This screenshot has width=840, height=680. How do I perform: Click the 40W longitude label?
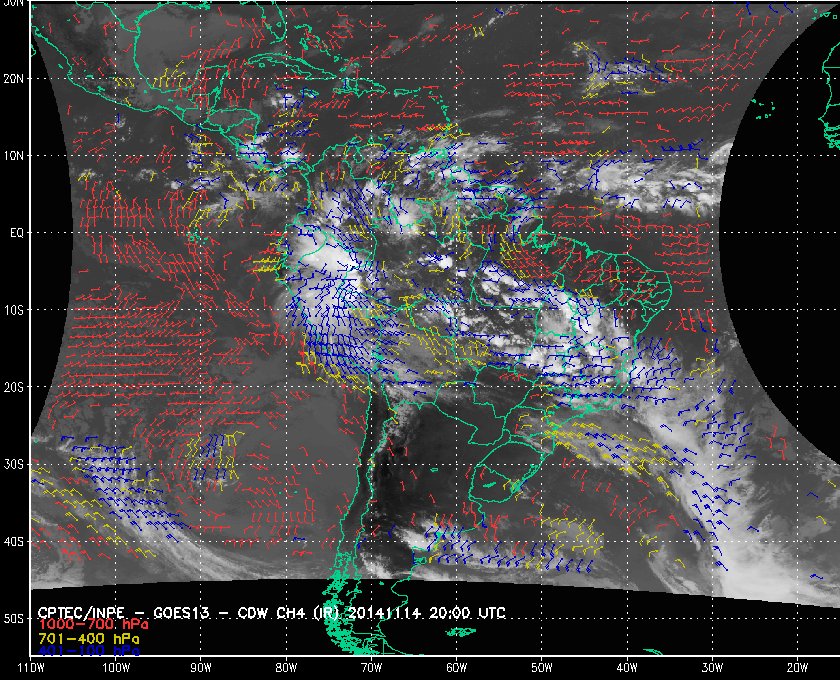coord(627,668)
